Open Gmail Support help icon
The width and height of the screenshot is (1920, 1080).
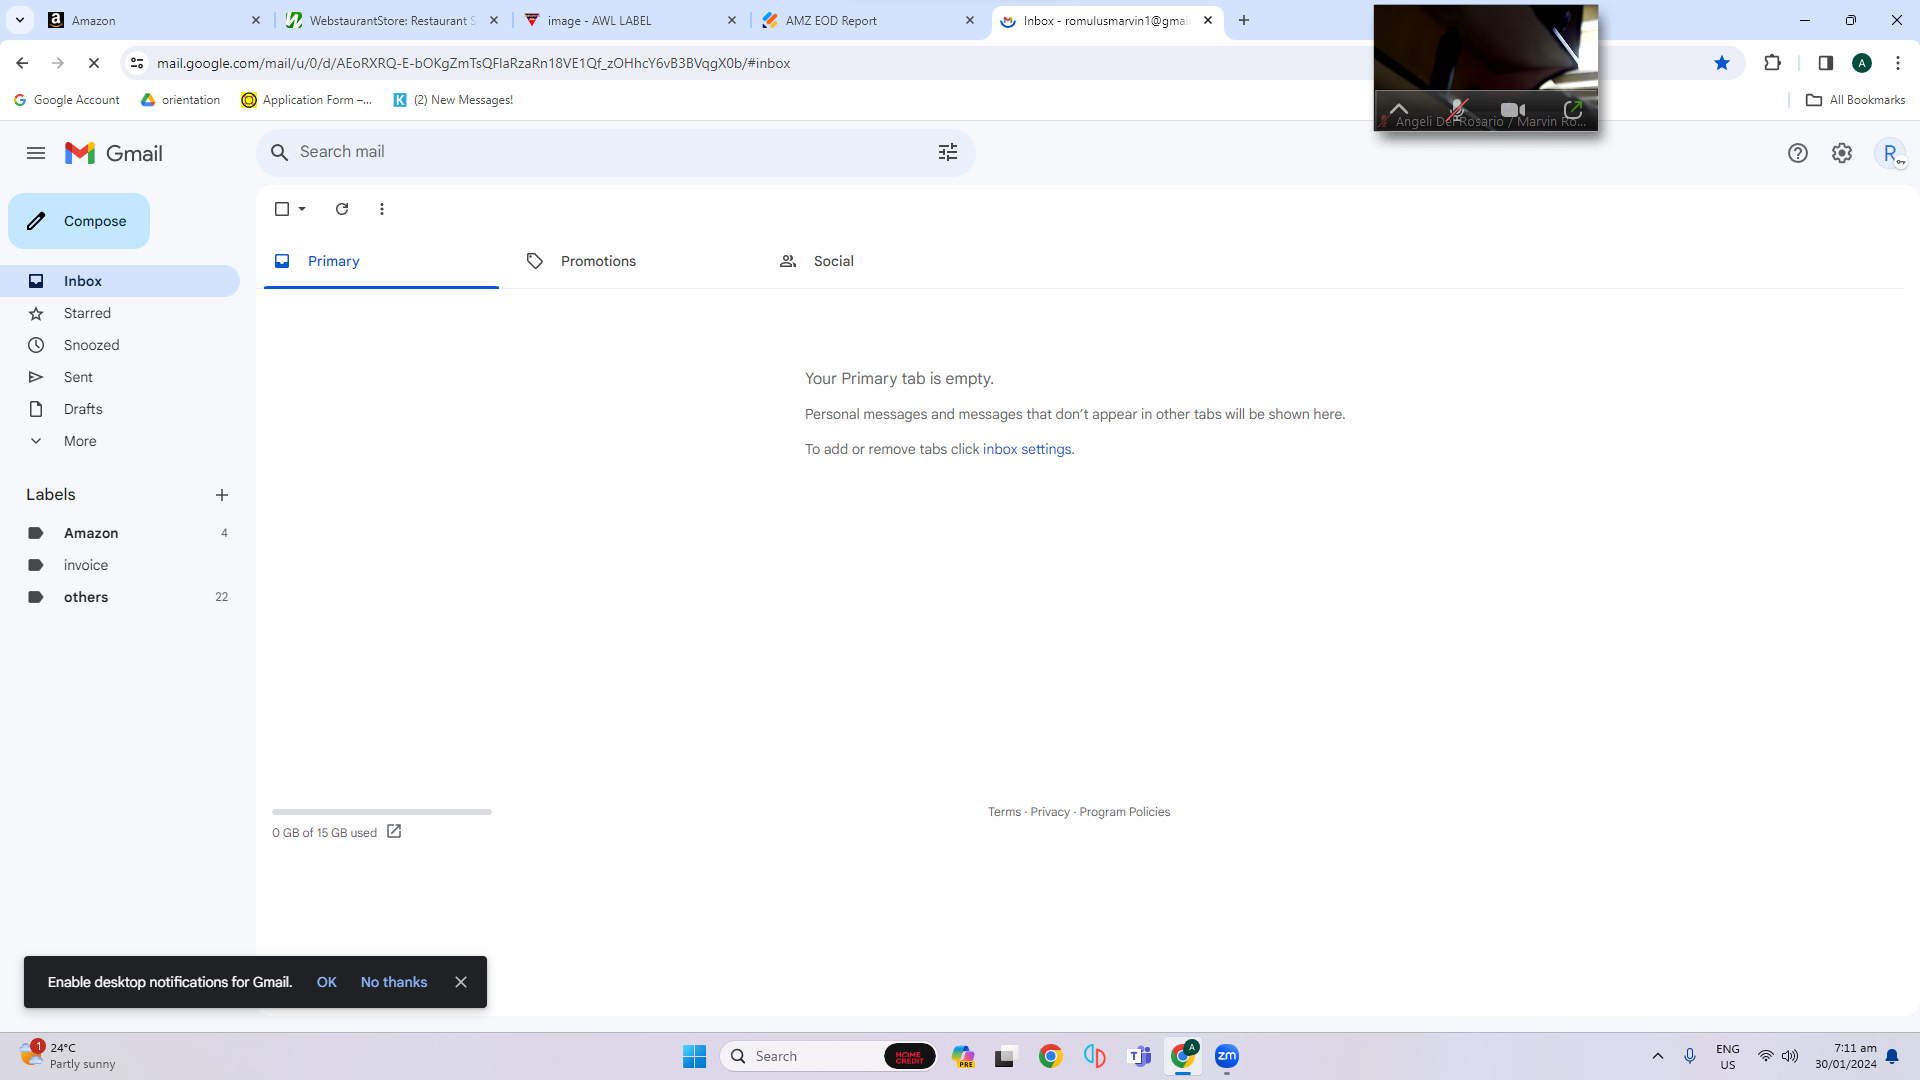1798,153
